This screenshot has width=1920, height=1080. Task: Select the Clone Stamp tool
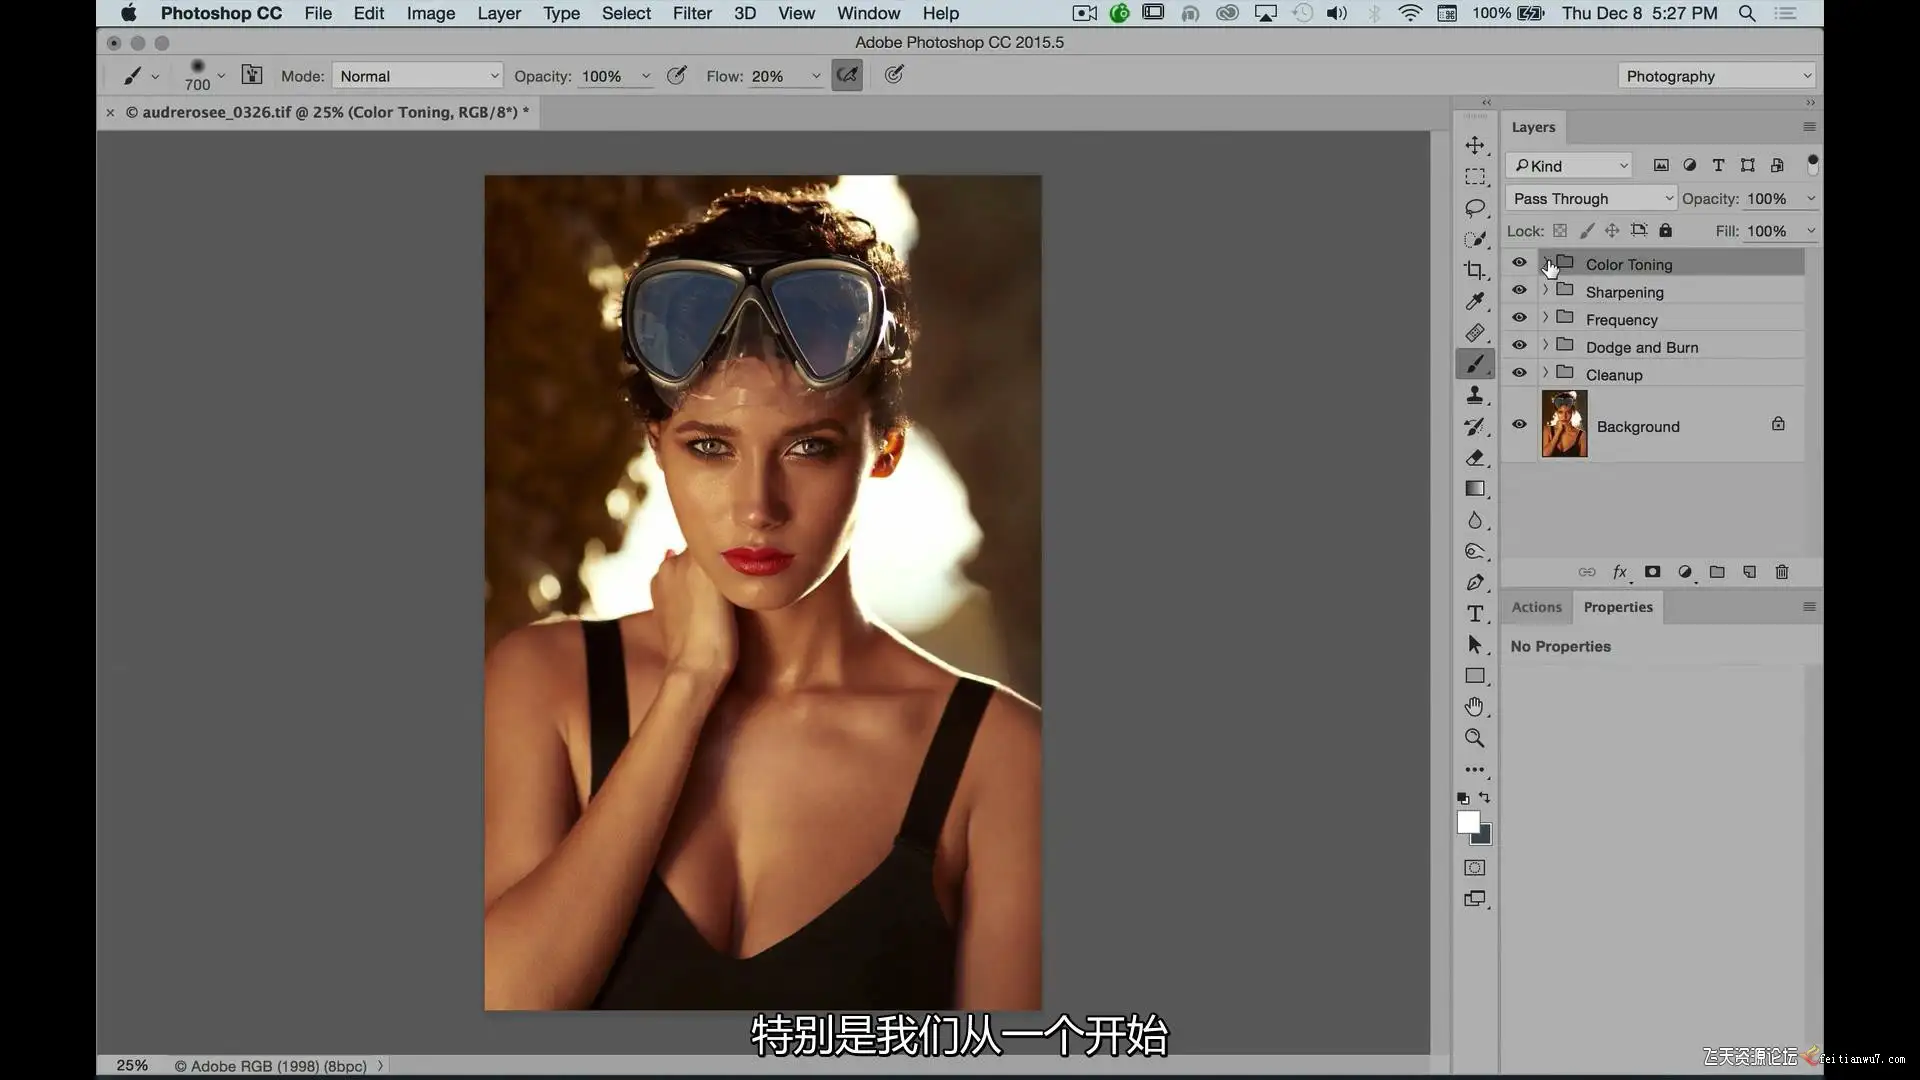click(1474, 395)
